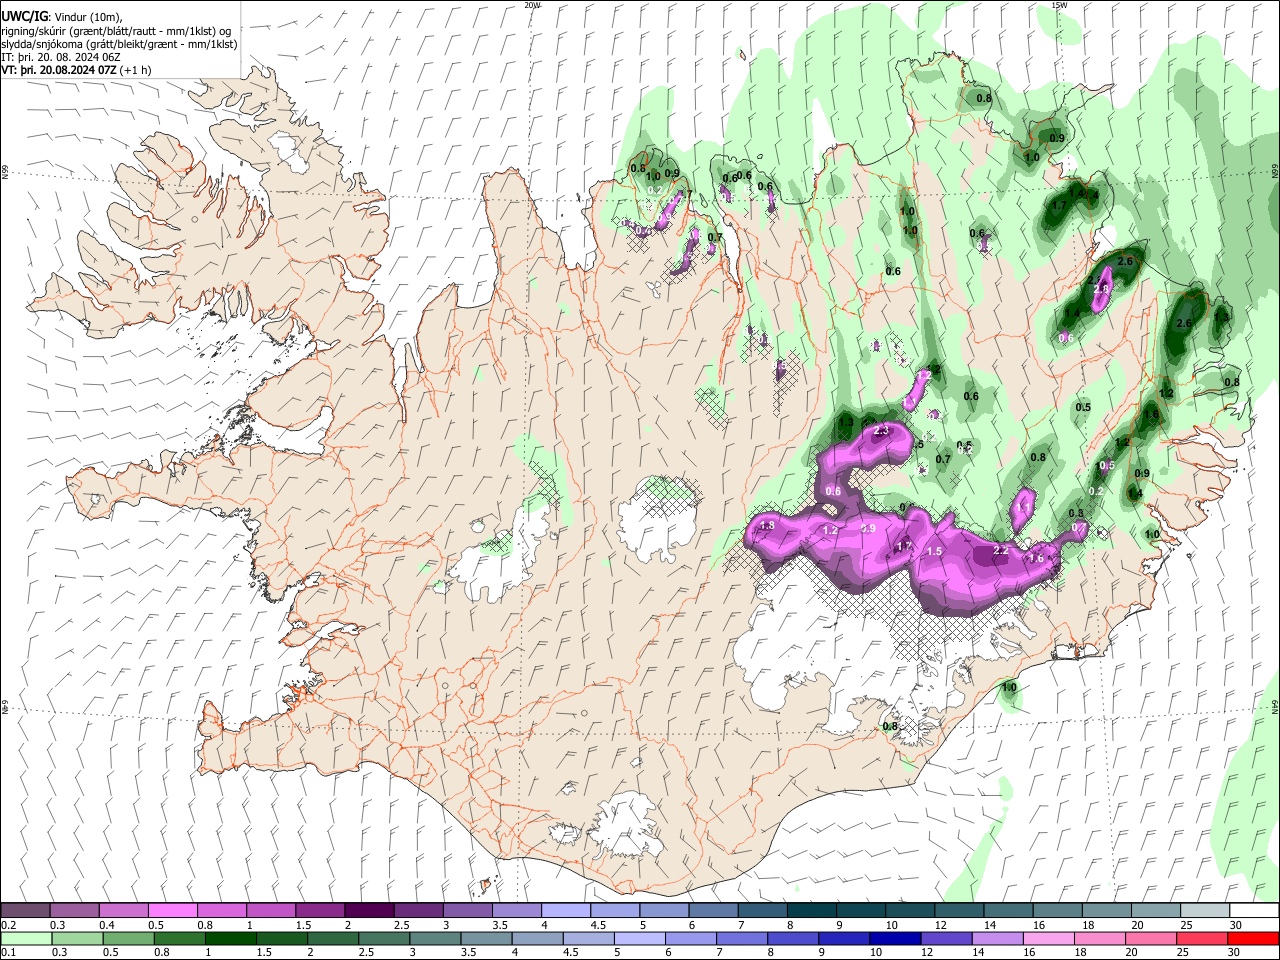
Task: Click the 'IT: þri. 20. 08. 2024 06Z' line
Action: [61, 57]
